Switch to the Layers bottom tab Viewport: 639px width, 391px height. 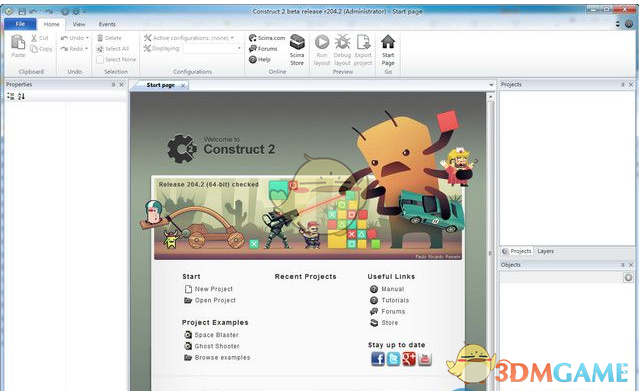click(545, 251)
